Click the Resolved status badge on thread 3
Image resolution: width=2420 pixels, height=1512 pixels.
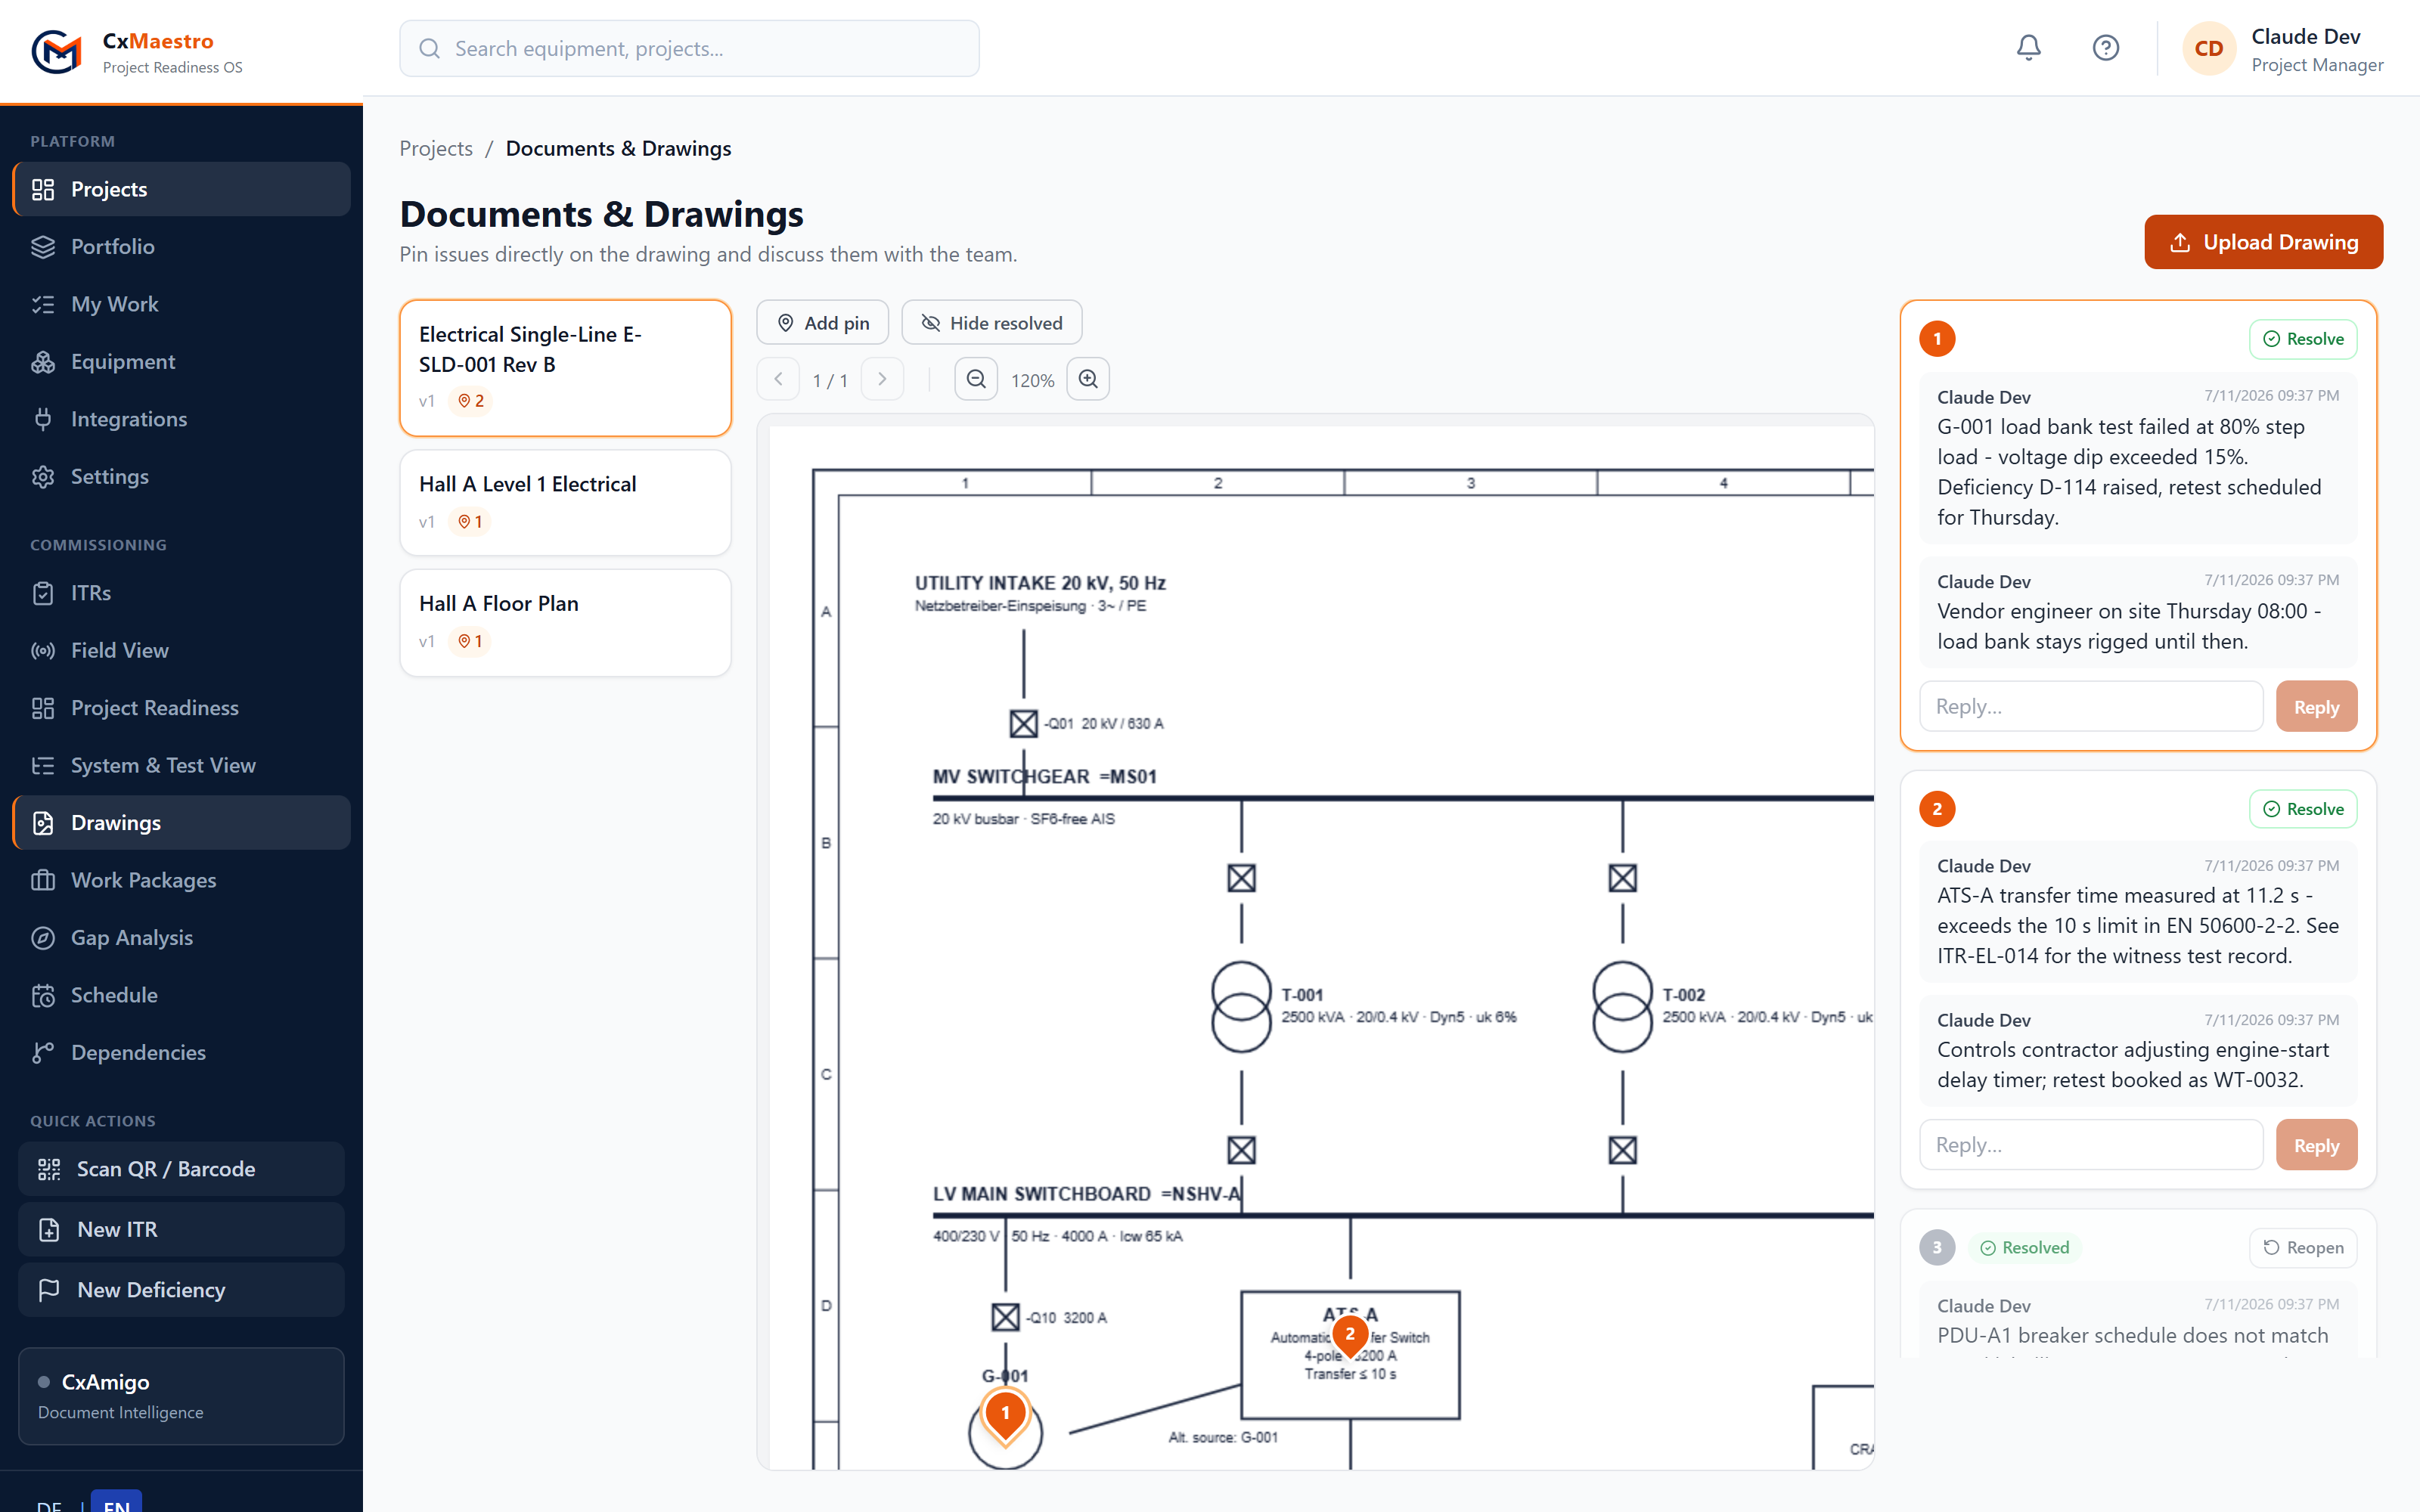2025,1247
